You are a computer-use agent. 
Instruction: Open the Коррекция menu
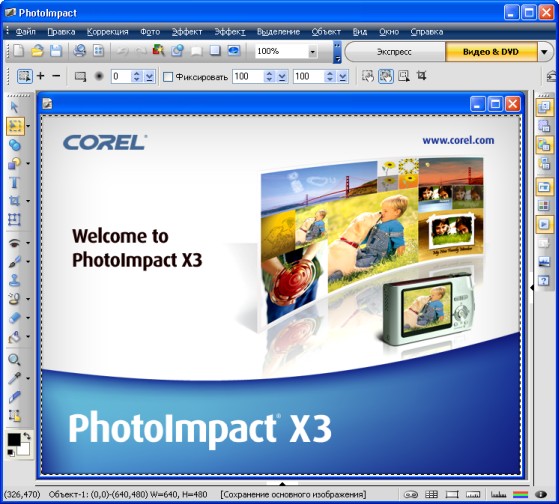coord(107,32)
